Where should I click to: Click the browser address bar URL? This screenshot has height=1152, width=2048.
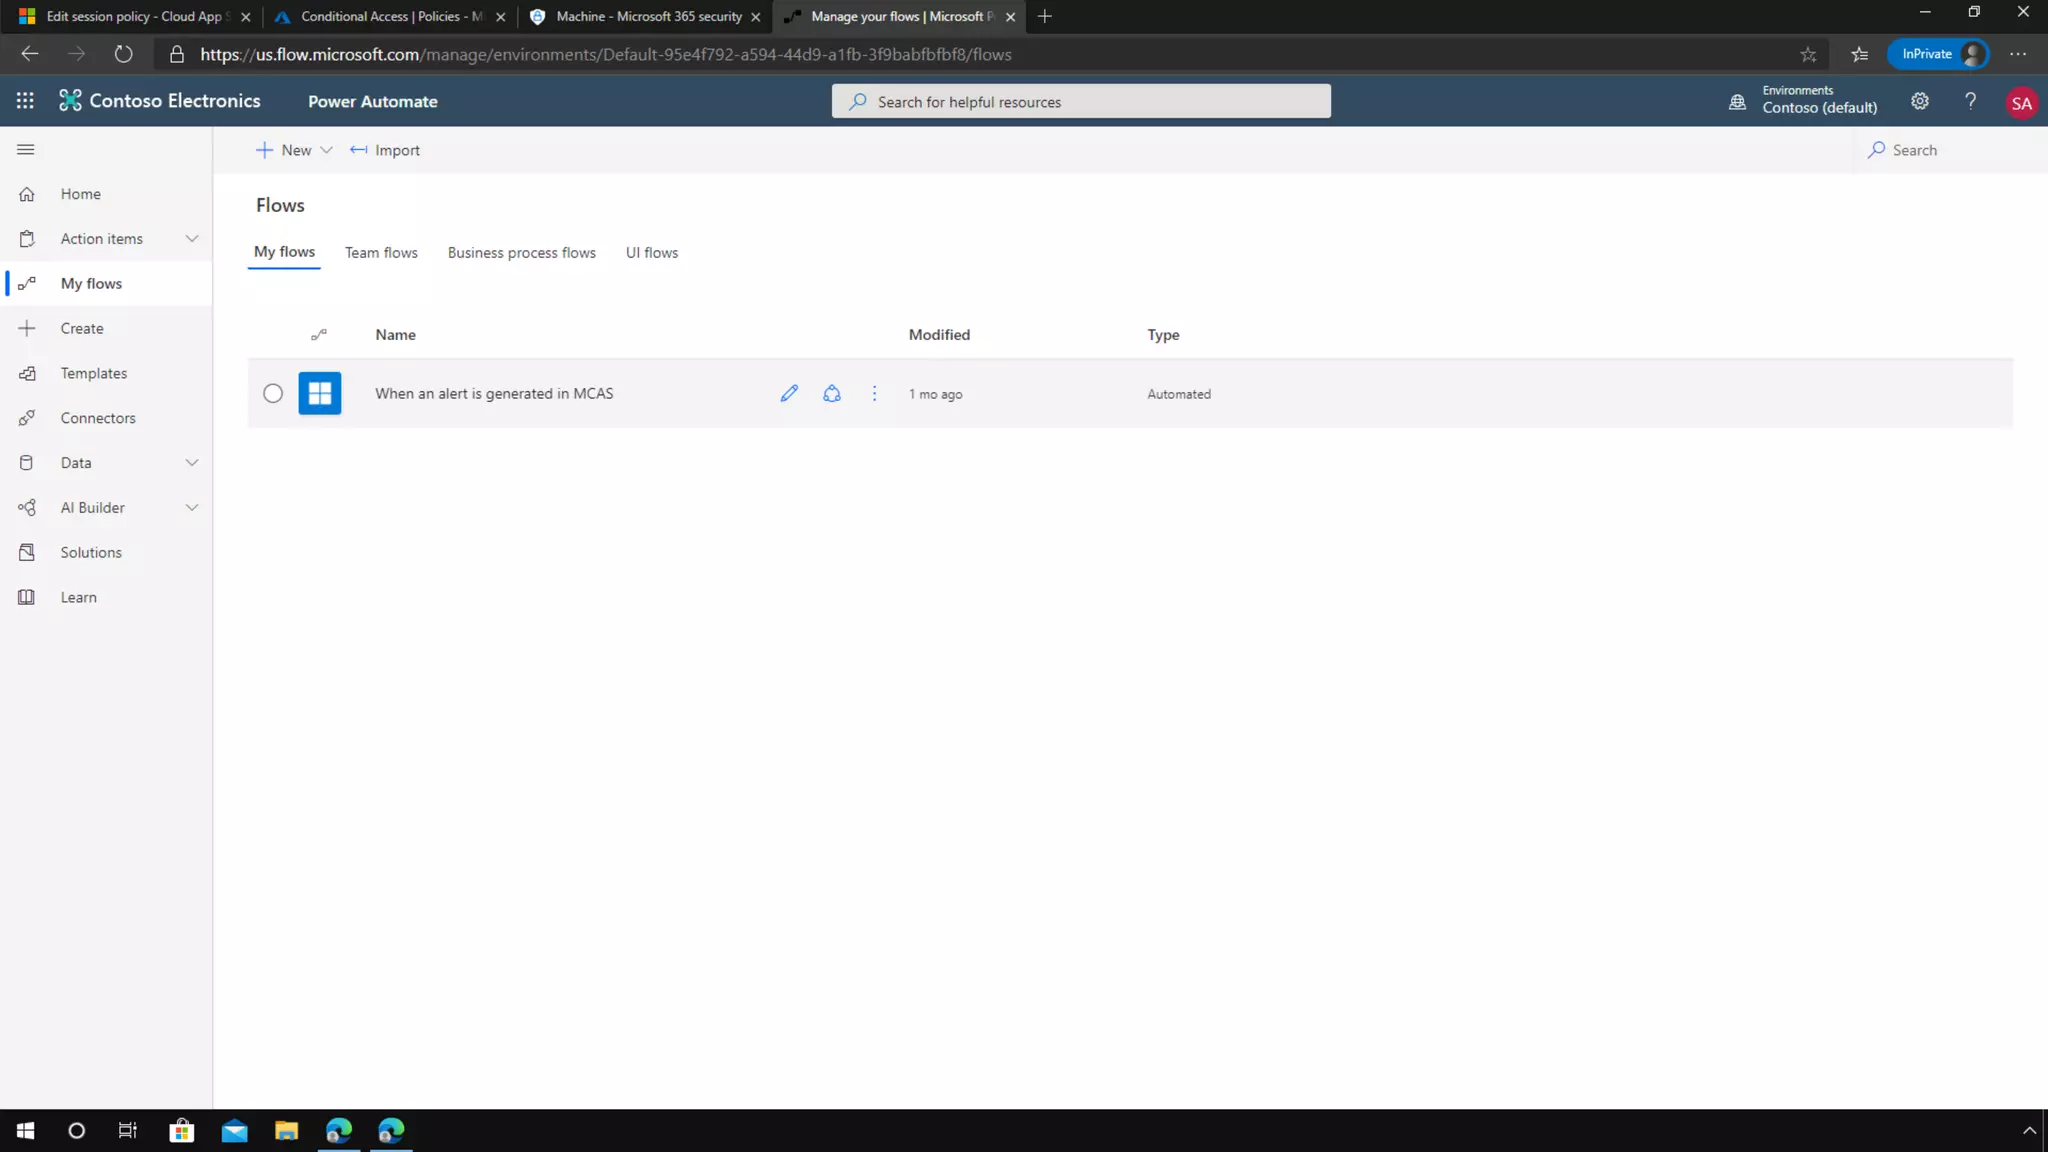tap(606, 54)
